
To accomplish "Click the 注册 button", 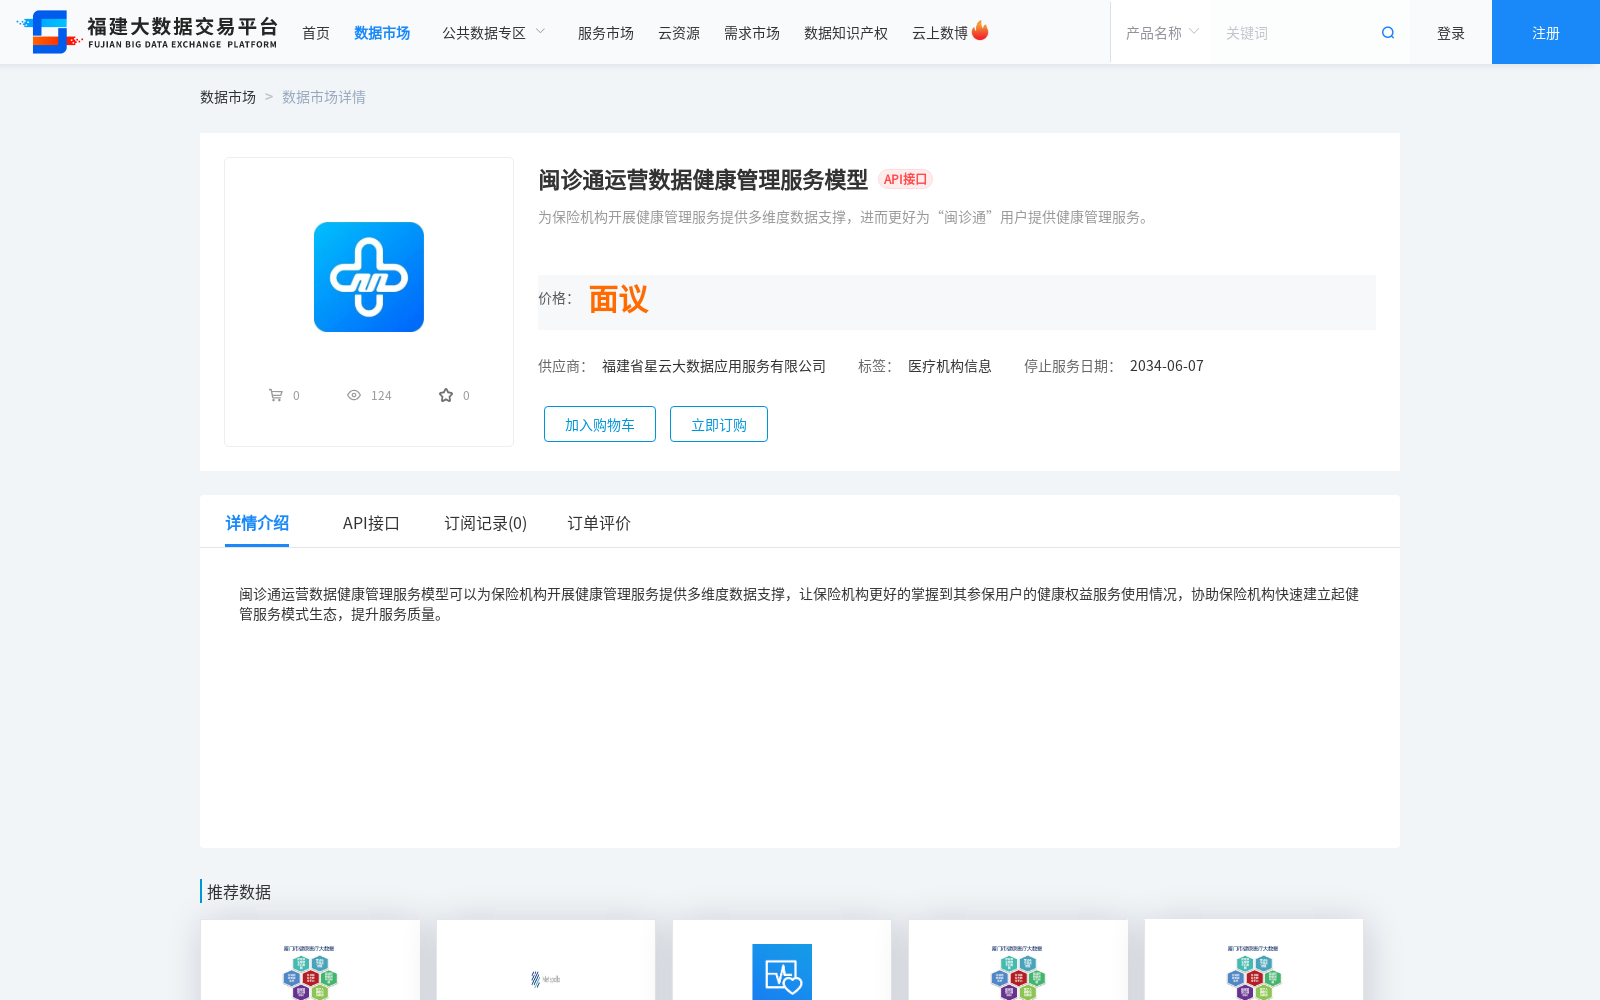I will pyautogui.click(x=1546, y=32).
